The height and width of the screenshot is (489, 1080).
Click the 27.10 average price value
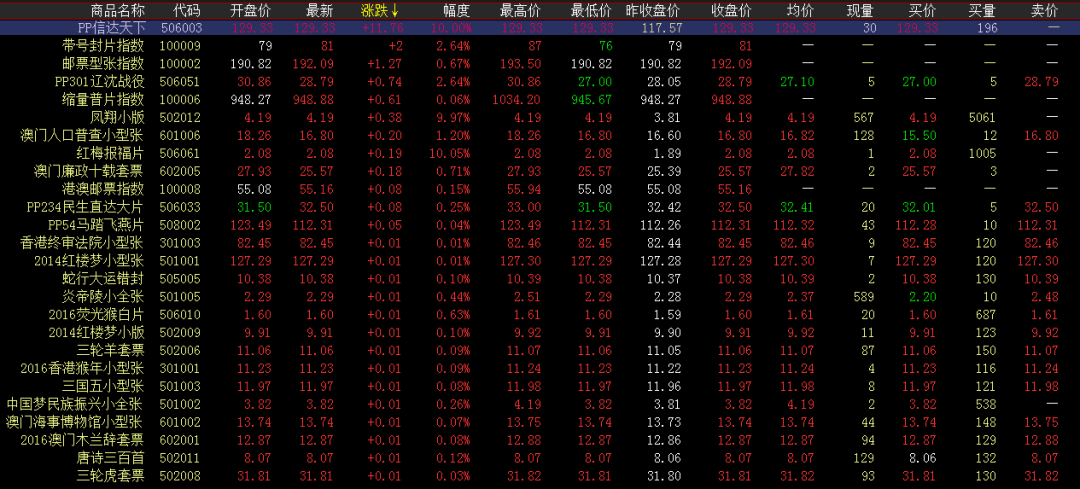(798, 82)
